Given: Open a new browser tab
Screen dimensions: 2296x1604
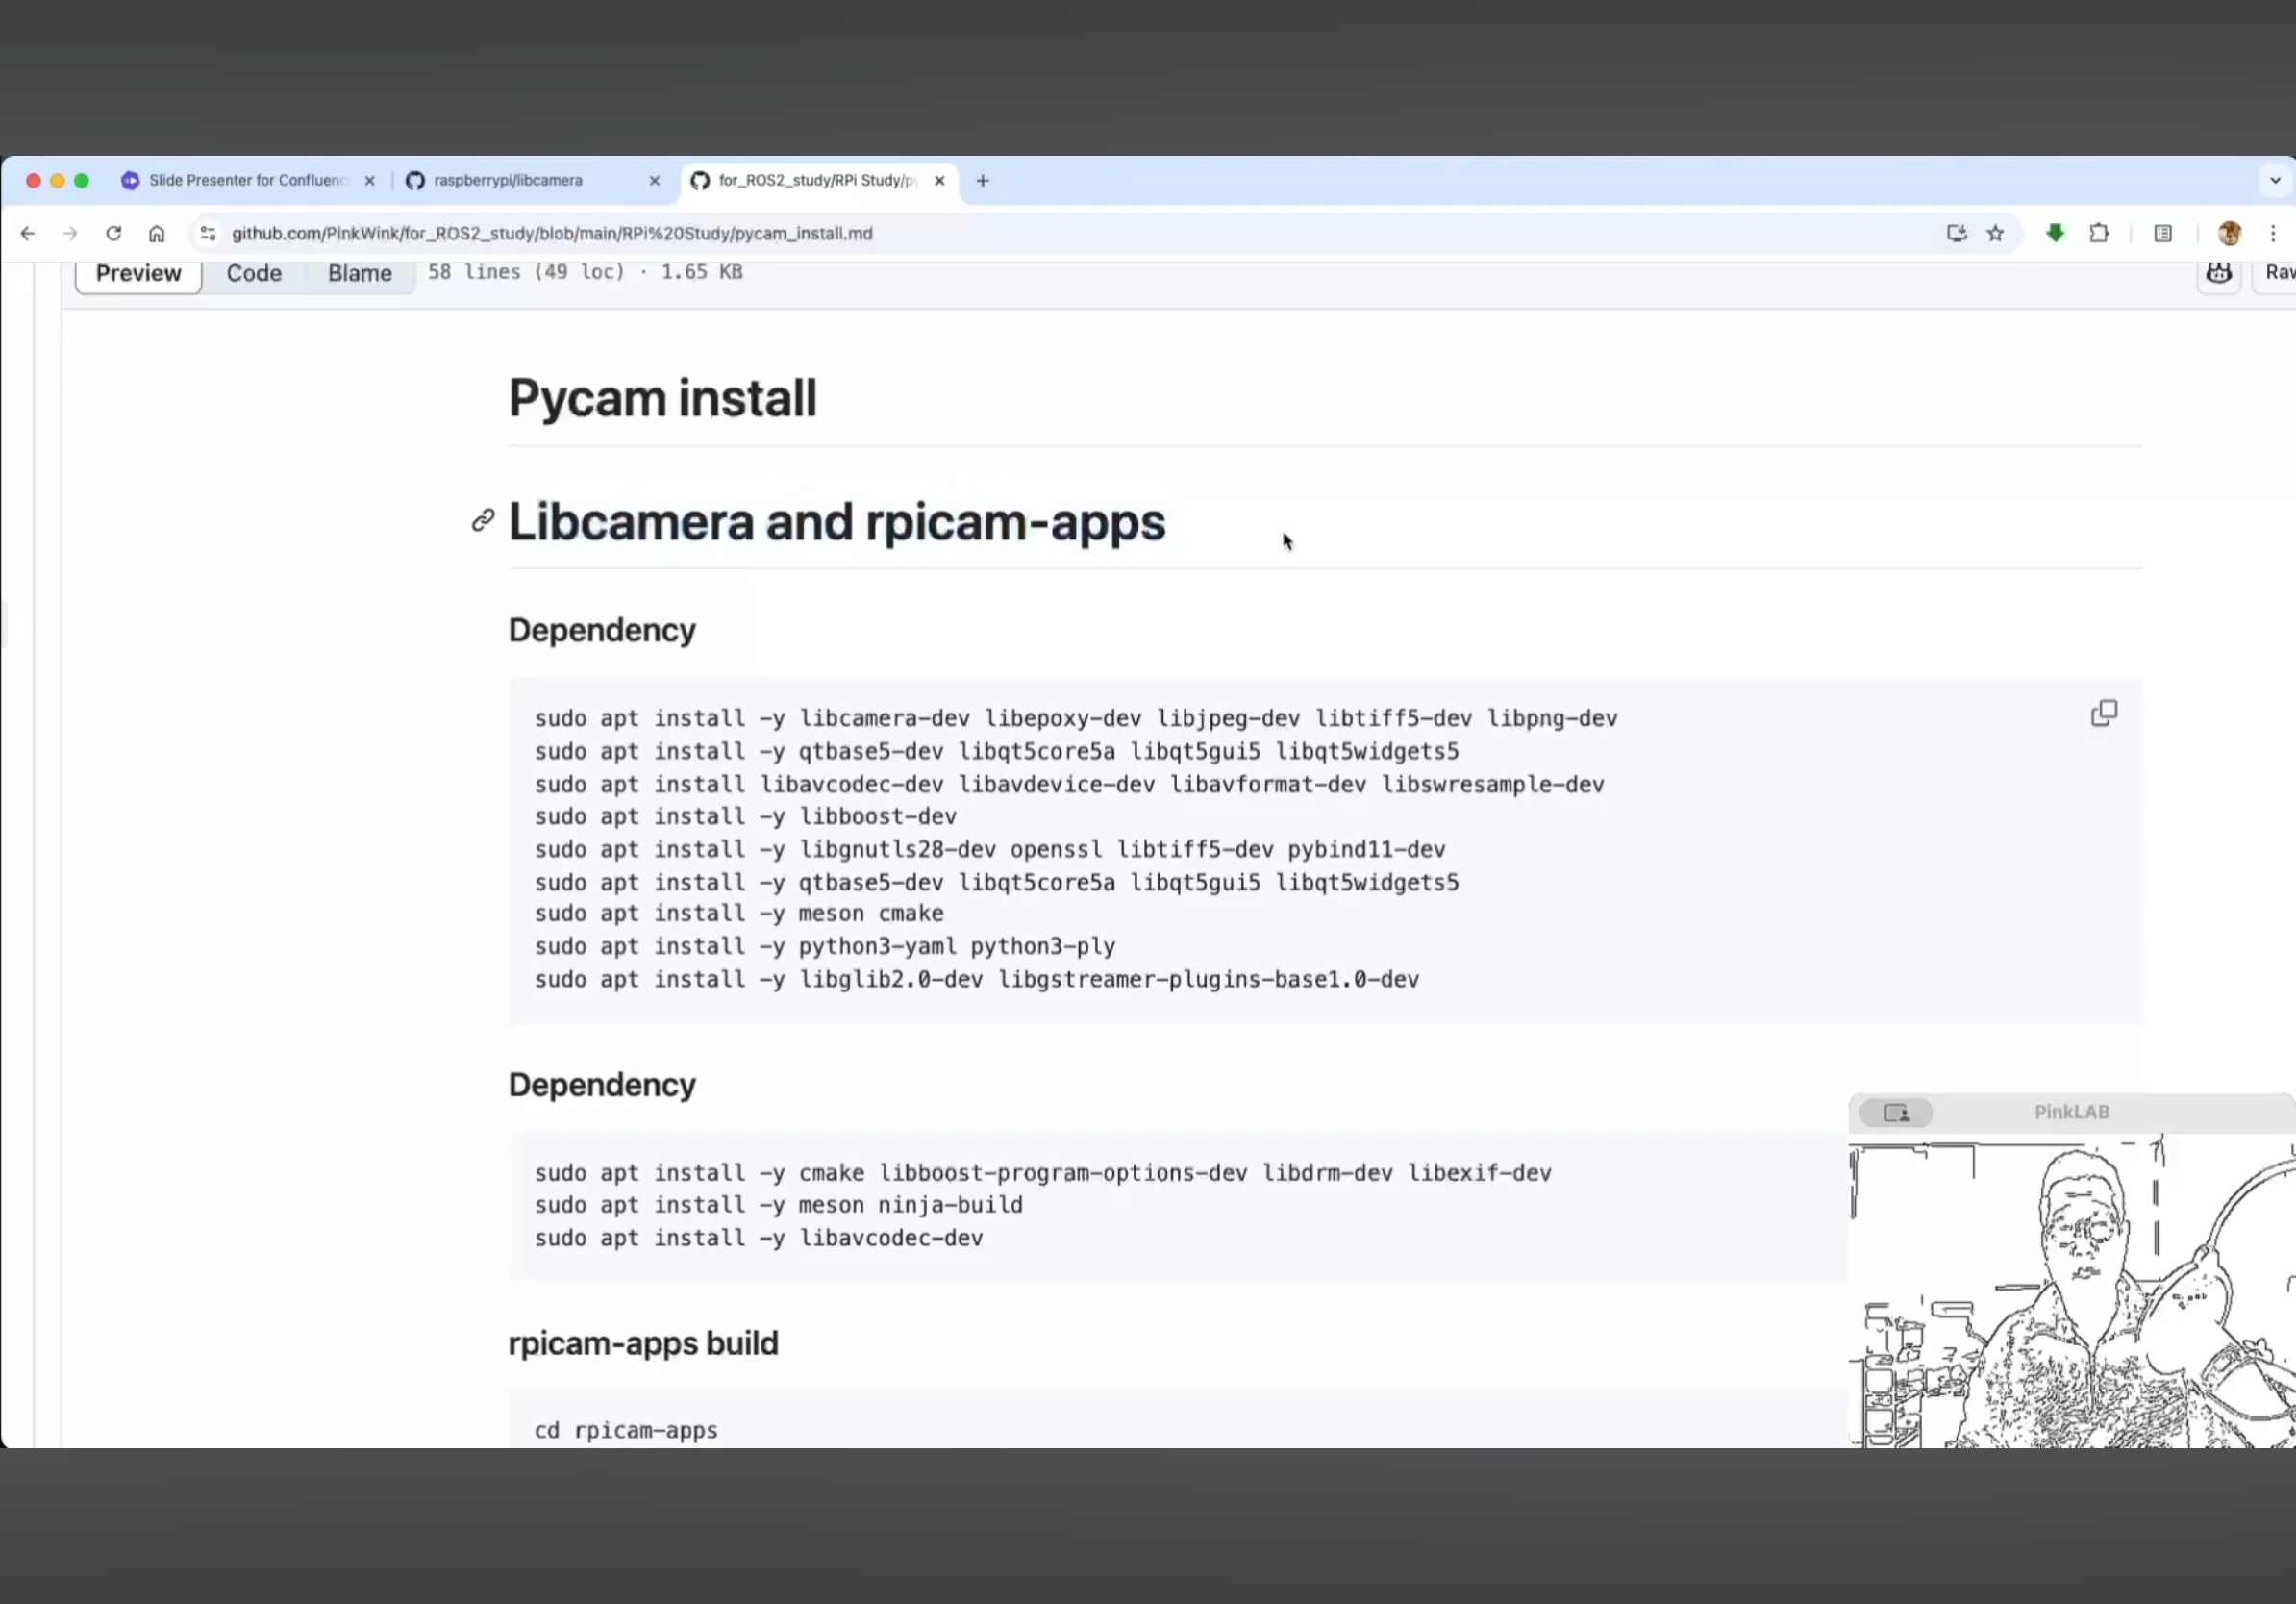Looking at the screenshot, I should [982, 181].
